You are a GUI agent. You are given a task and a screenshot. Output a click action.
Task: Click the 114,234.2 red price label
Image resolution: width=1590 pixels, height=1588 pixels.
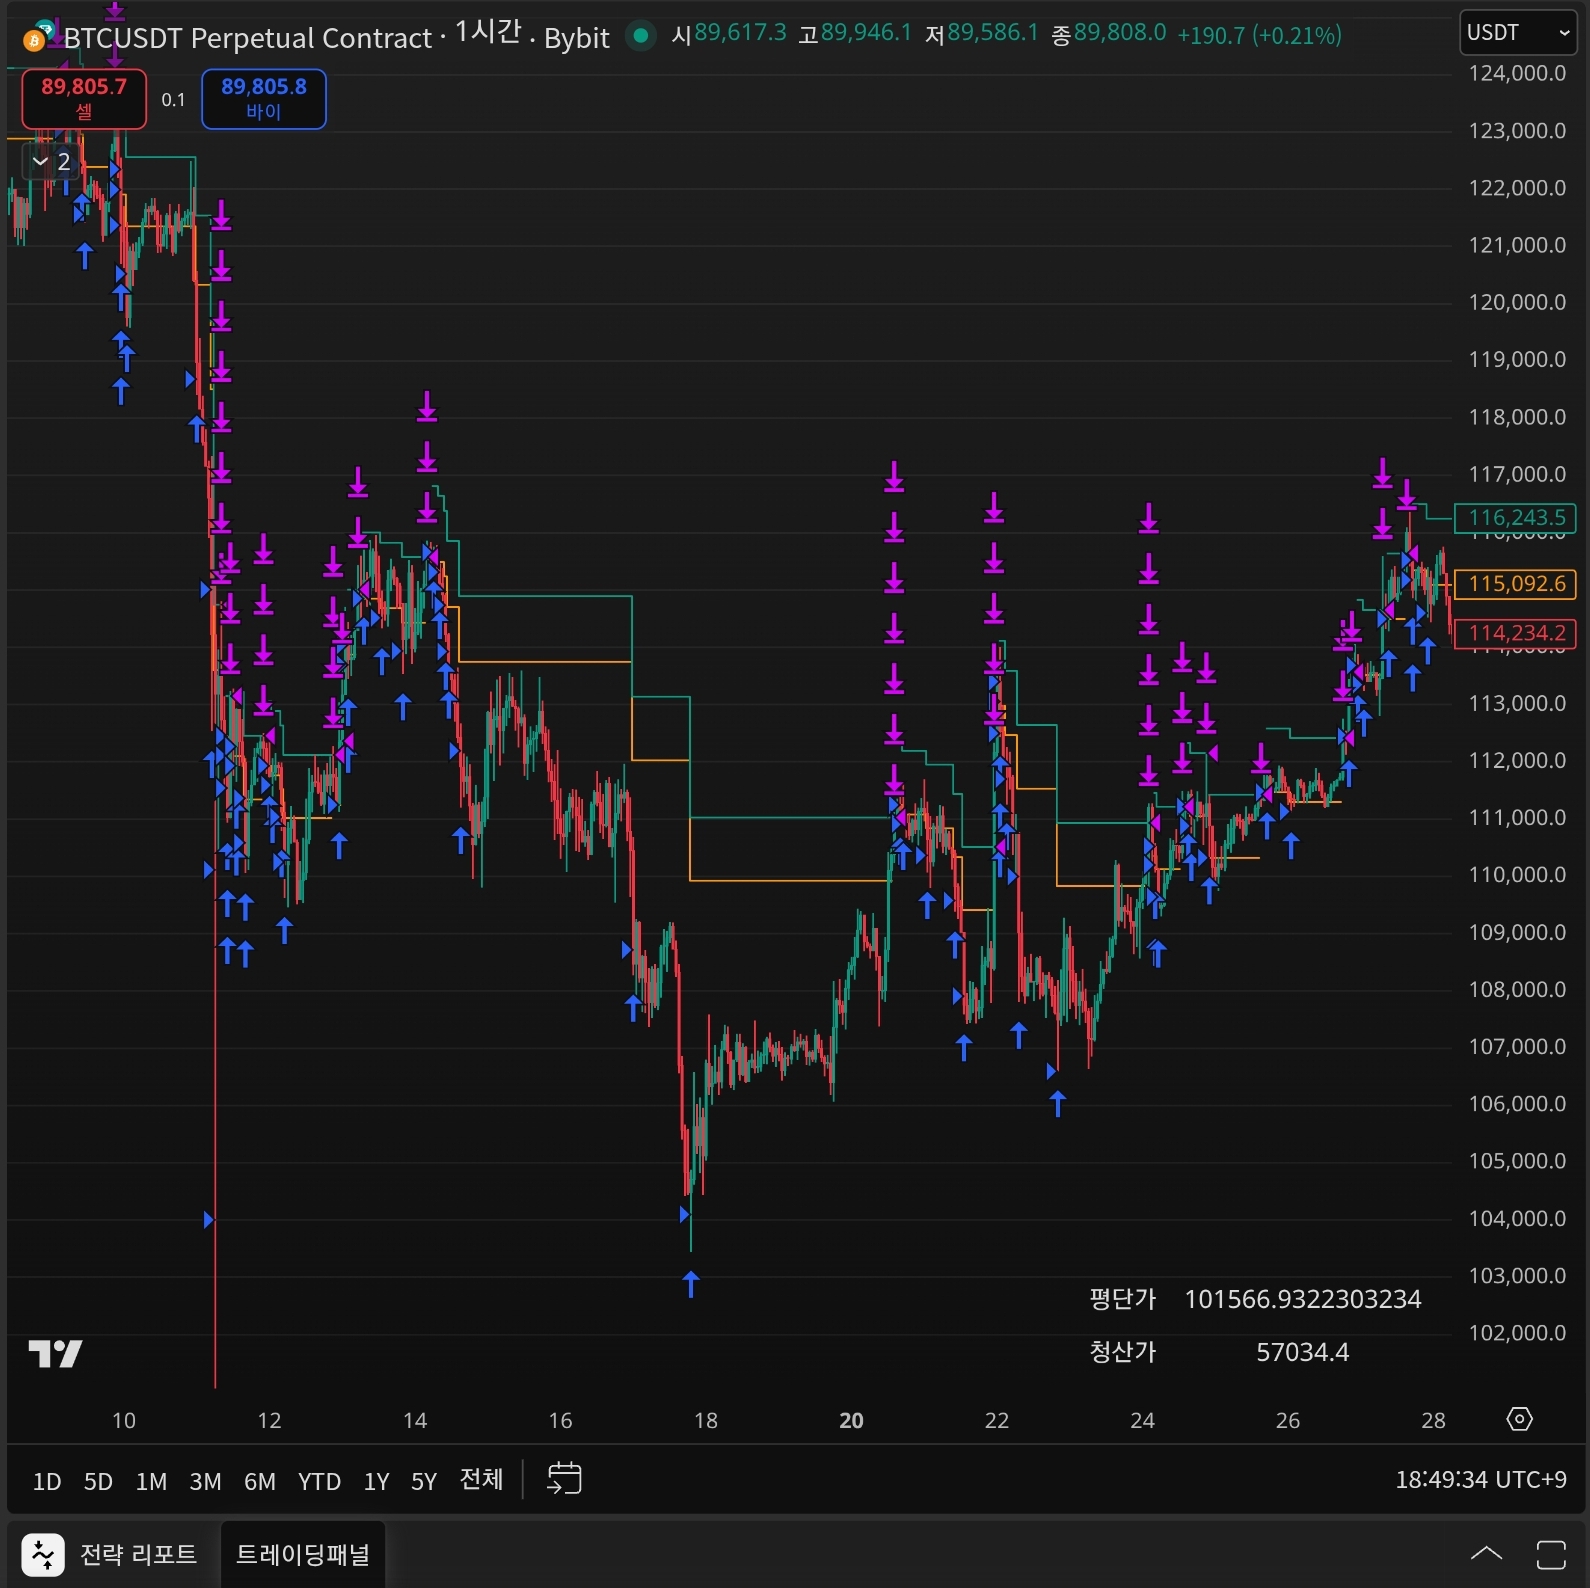pos(1515,634)
